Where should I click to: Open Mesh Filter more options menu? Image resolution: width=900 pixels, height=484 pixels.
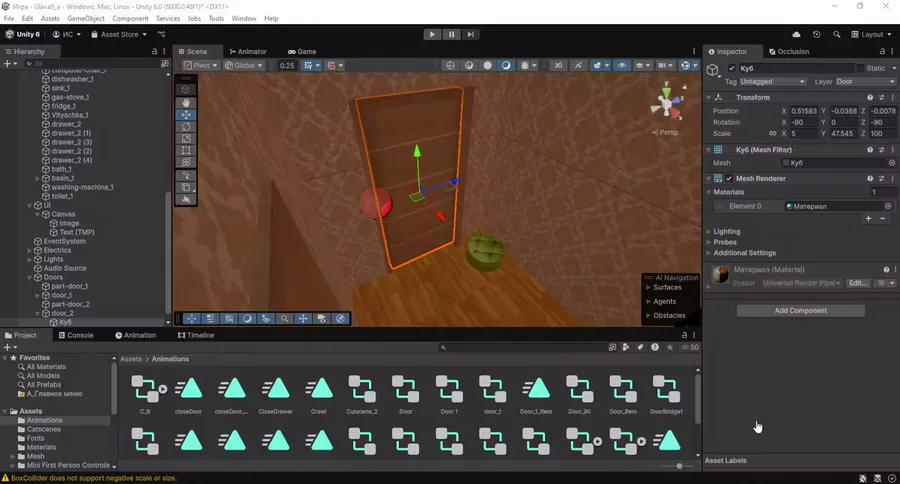point(893,150)
